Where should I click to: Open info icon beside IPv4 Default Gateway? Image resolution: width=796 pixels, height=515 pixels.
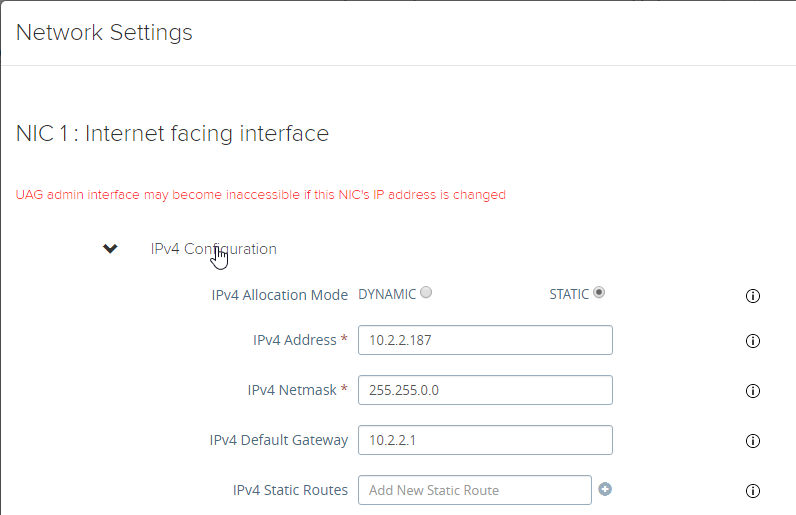(752, 440)
